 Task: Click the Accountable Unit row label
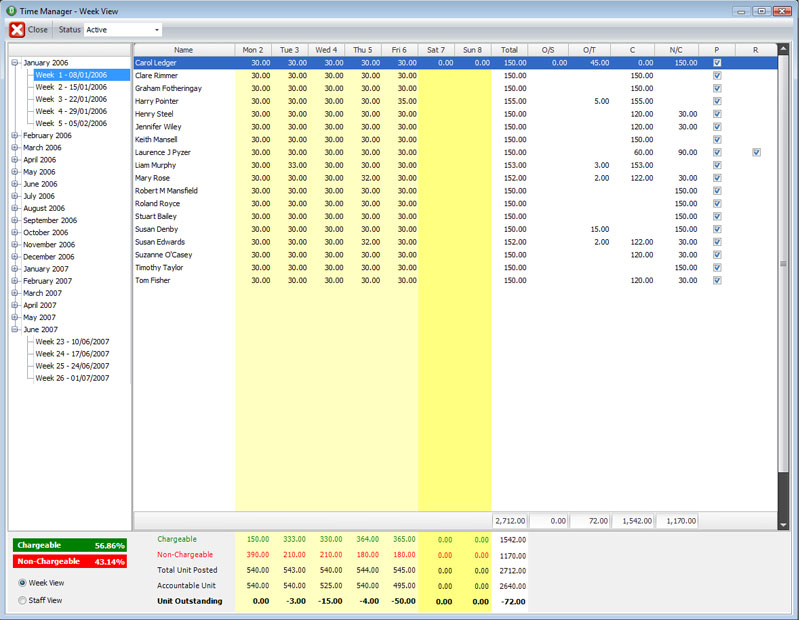coord(186,586)
